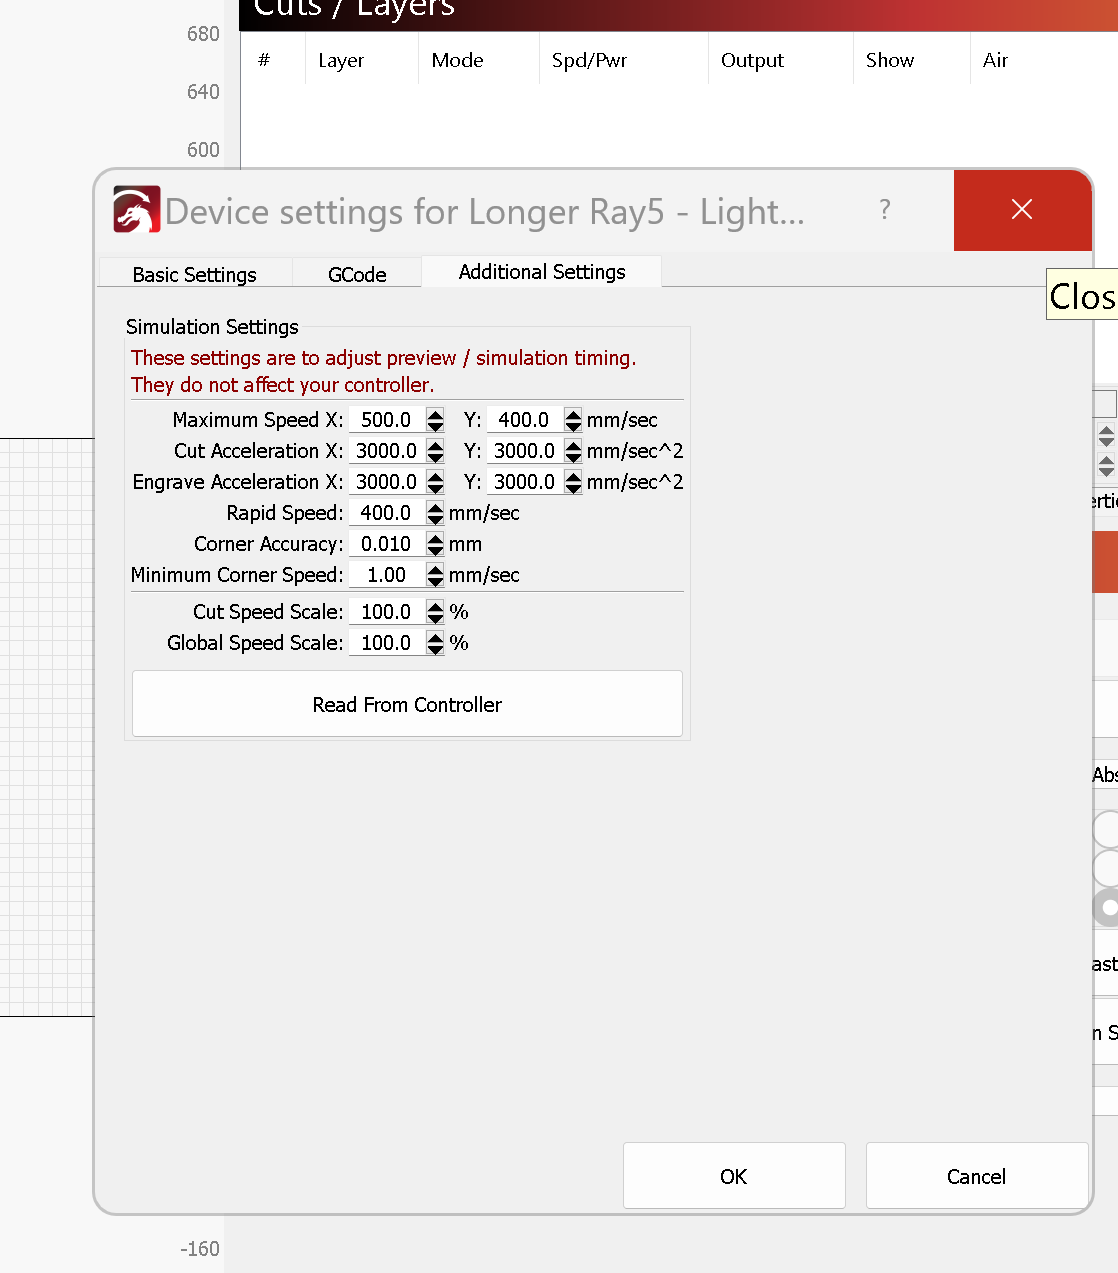Edit the Maximum Speed X field
The width and height of the screenshot is (1118, 1273).
386,420
